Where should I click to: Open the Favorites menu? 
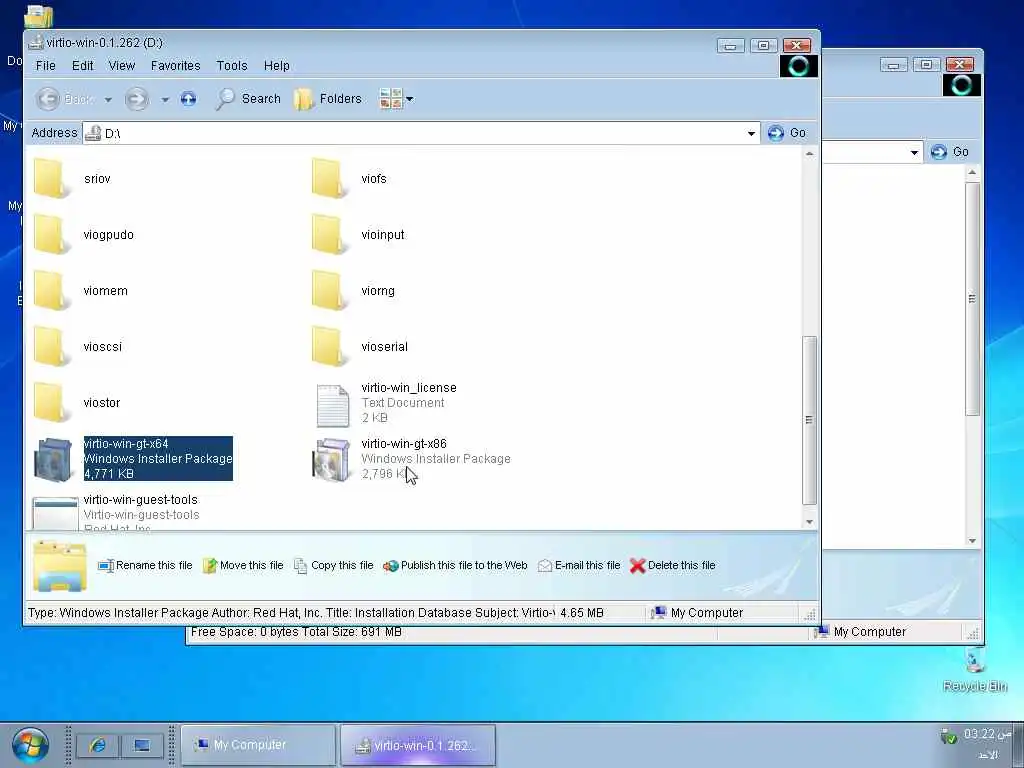pyautogui.click(x=176, y=66)
